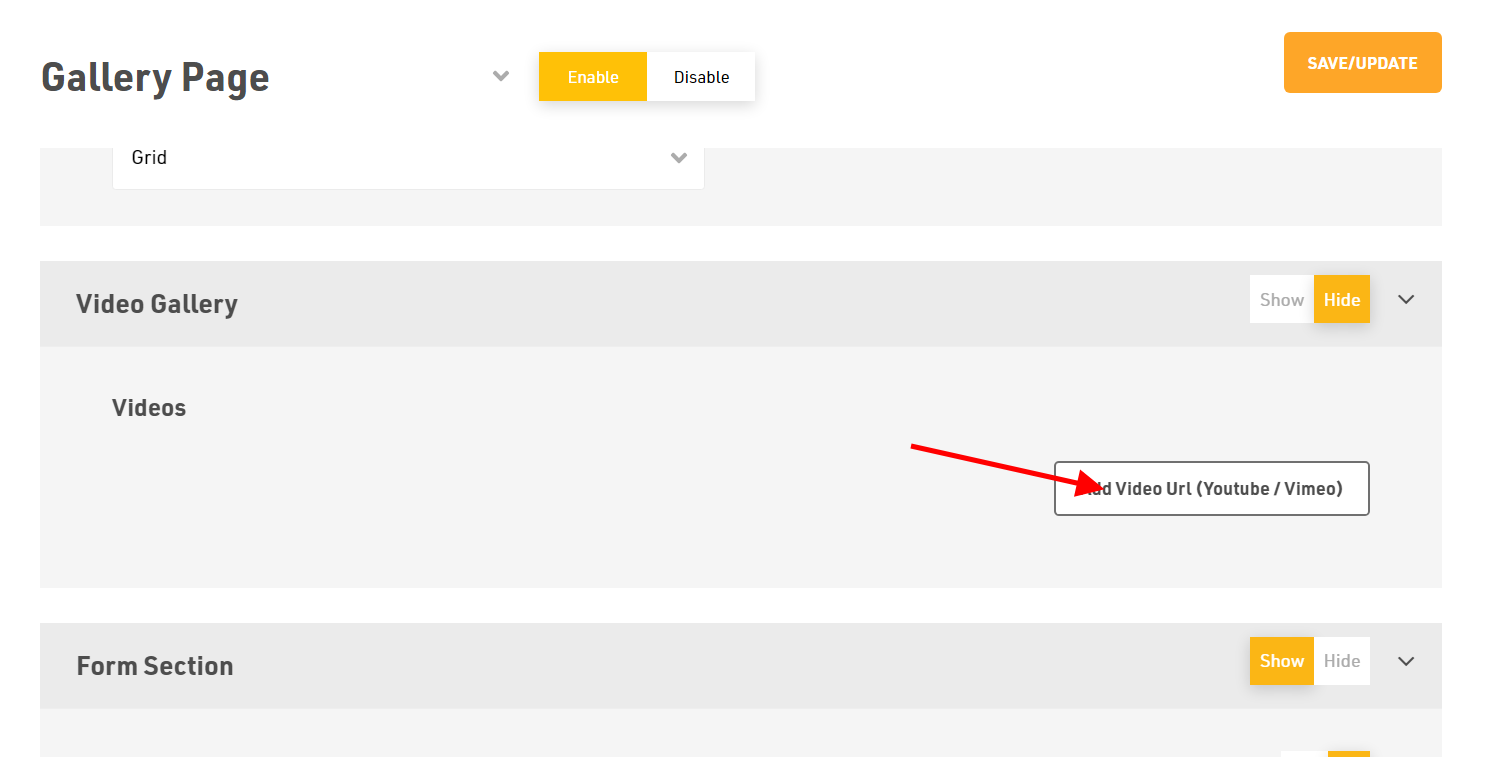This screenshot has height=757, width=1490.
Task: Disable the Gallery Page
Action: pos(701,77)
